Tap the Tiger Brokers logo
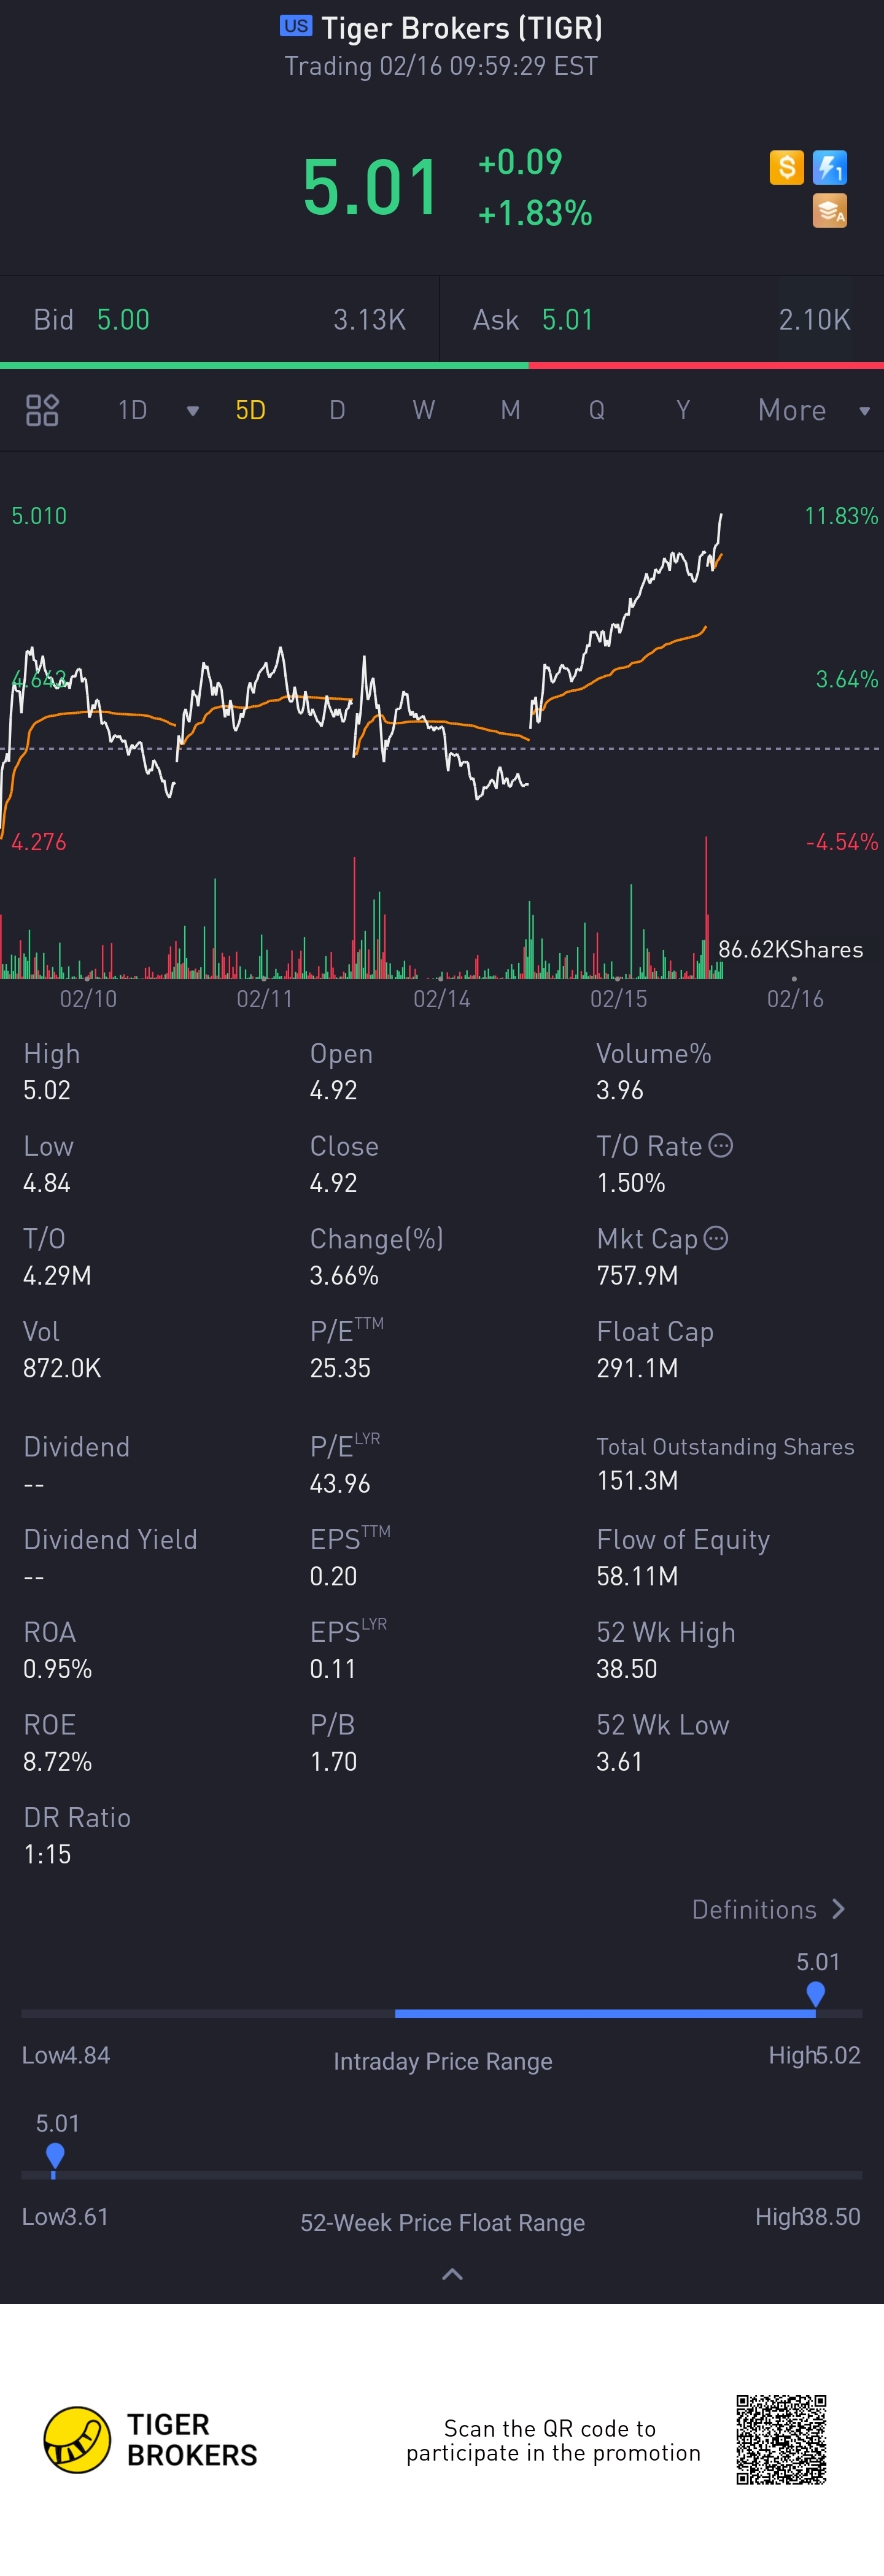The width and height of the screenshot is (884, 2576). [77, 2439]
